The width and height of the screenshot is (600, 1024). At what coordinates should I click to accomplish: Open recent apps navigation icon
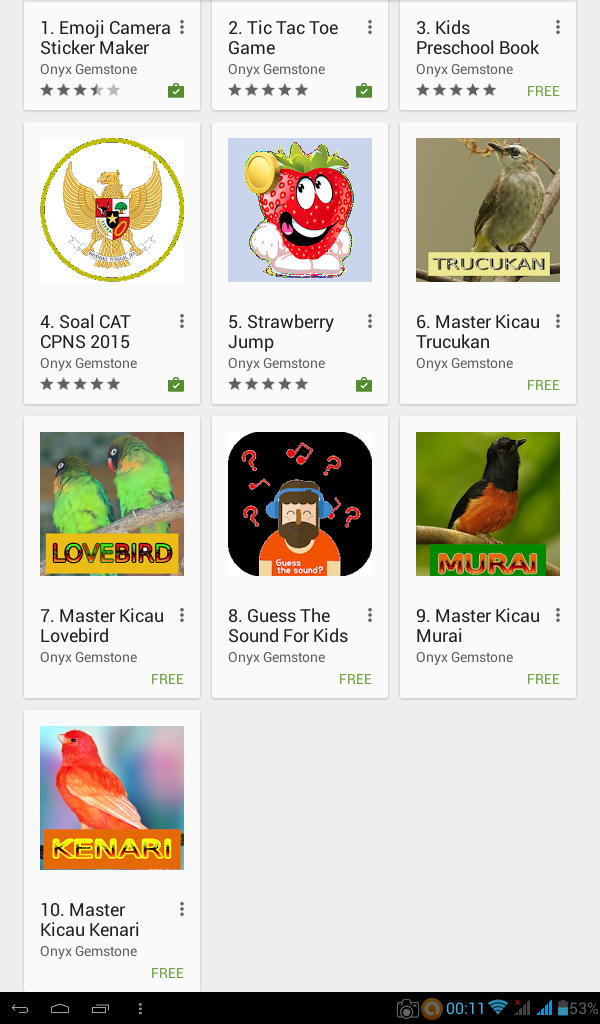100,1008
